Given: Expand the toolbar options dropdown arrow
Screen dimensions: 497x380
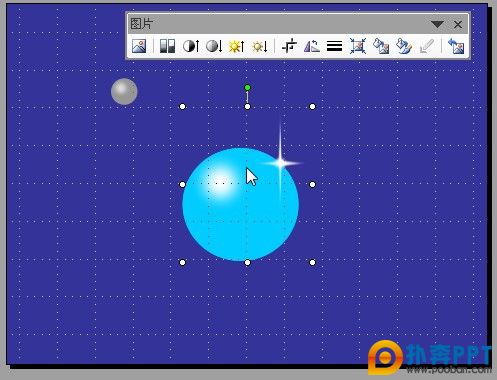Looking at the screenshot, I should [437, 24].
